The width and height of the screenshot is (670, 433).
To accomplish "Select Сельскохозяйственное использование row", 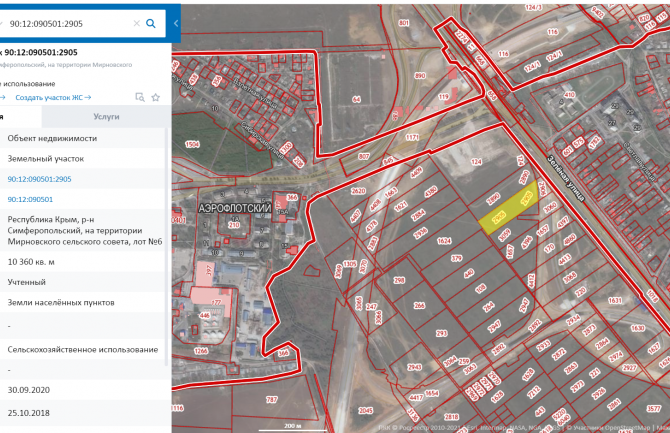I will (x=82, y=350).
